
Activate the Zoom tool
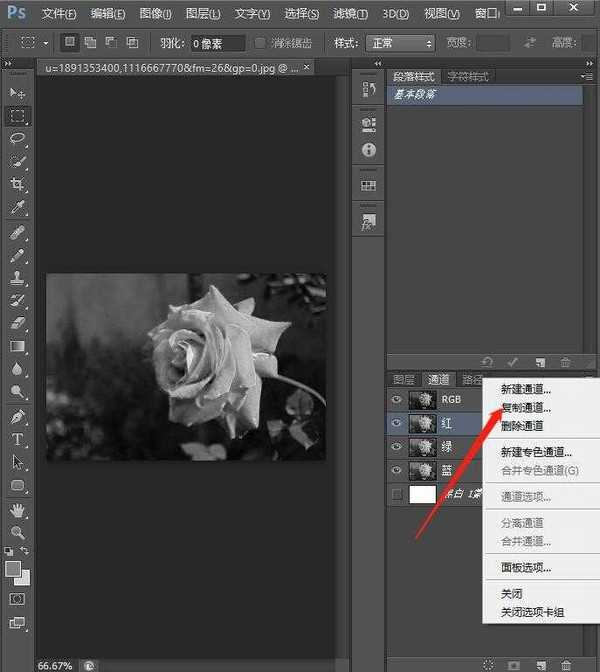tap(18, 532)
